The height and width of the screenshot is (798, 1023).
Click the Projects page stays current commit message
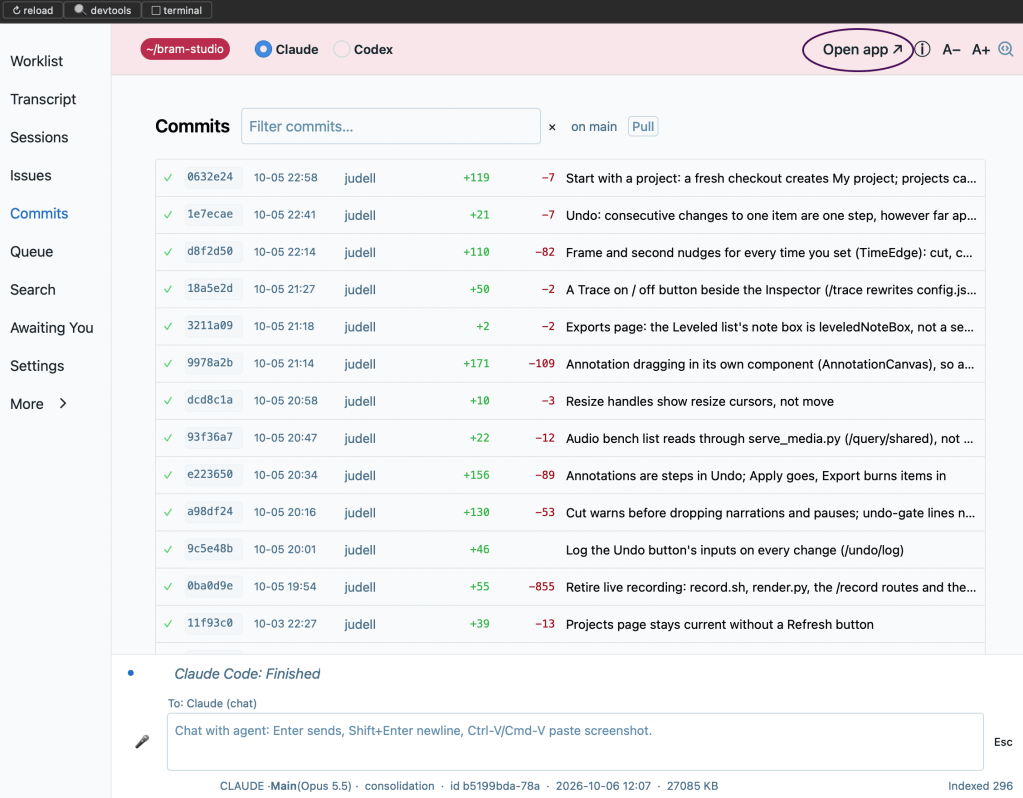(x=720, y=624)
